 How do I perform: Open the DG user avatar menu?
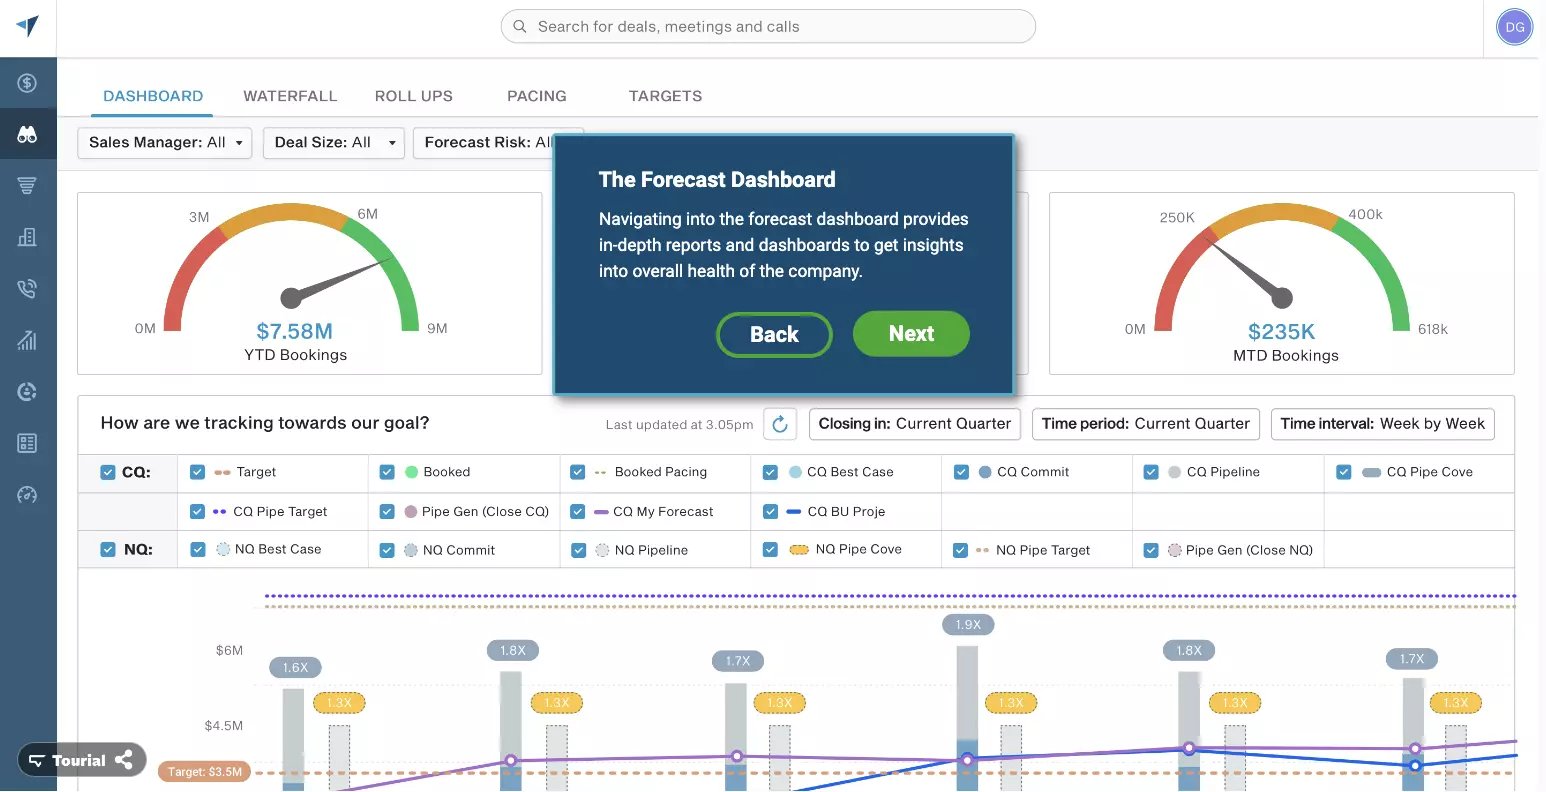click(x=1514, y=27)
